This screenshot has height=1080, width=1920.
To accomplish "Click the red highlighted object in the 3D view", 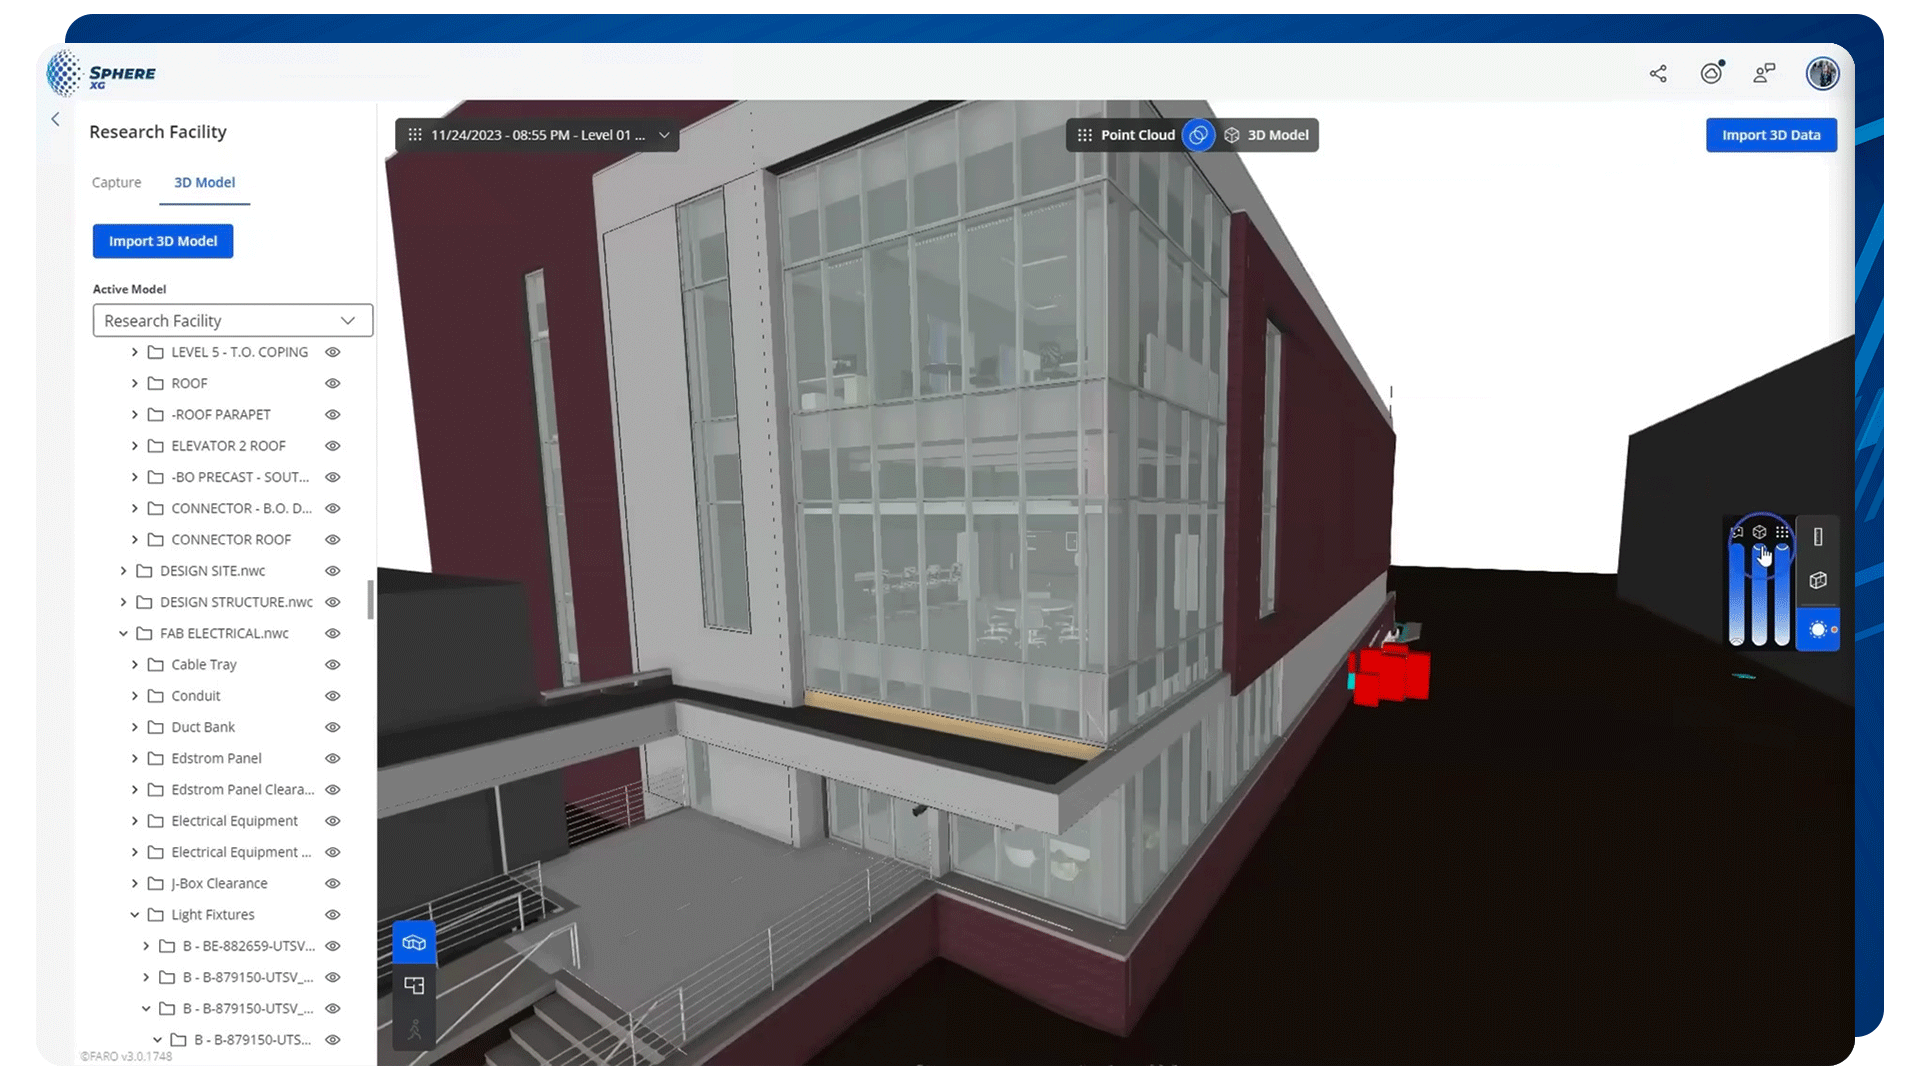I will [x=1390, y=674].
